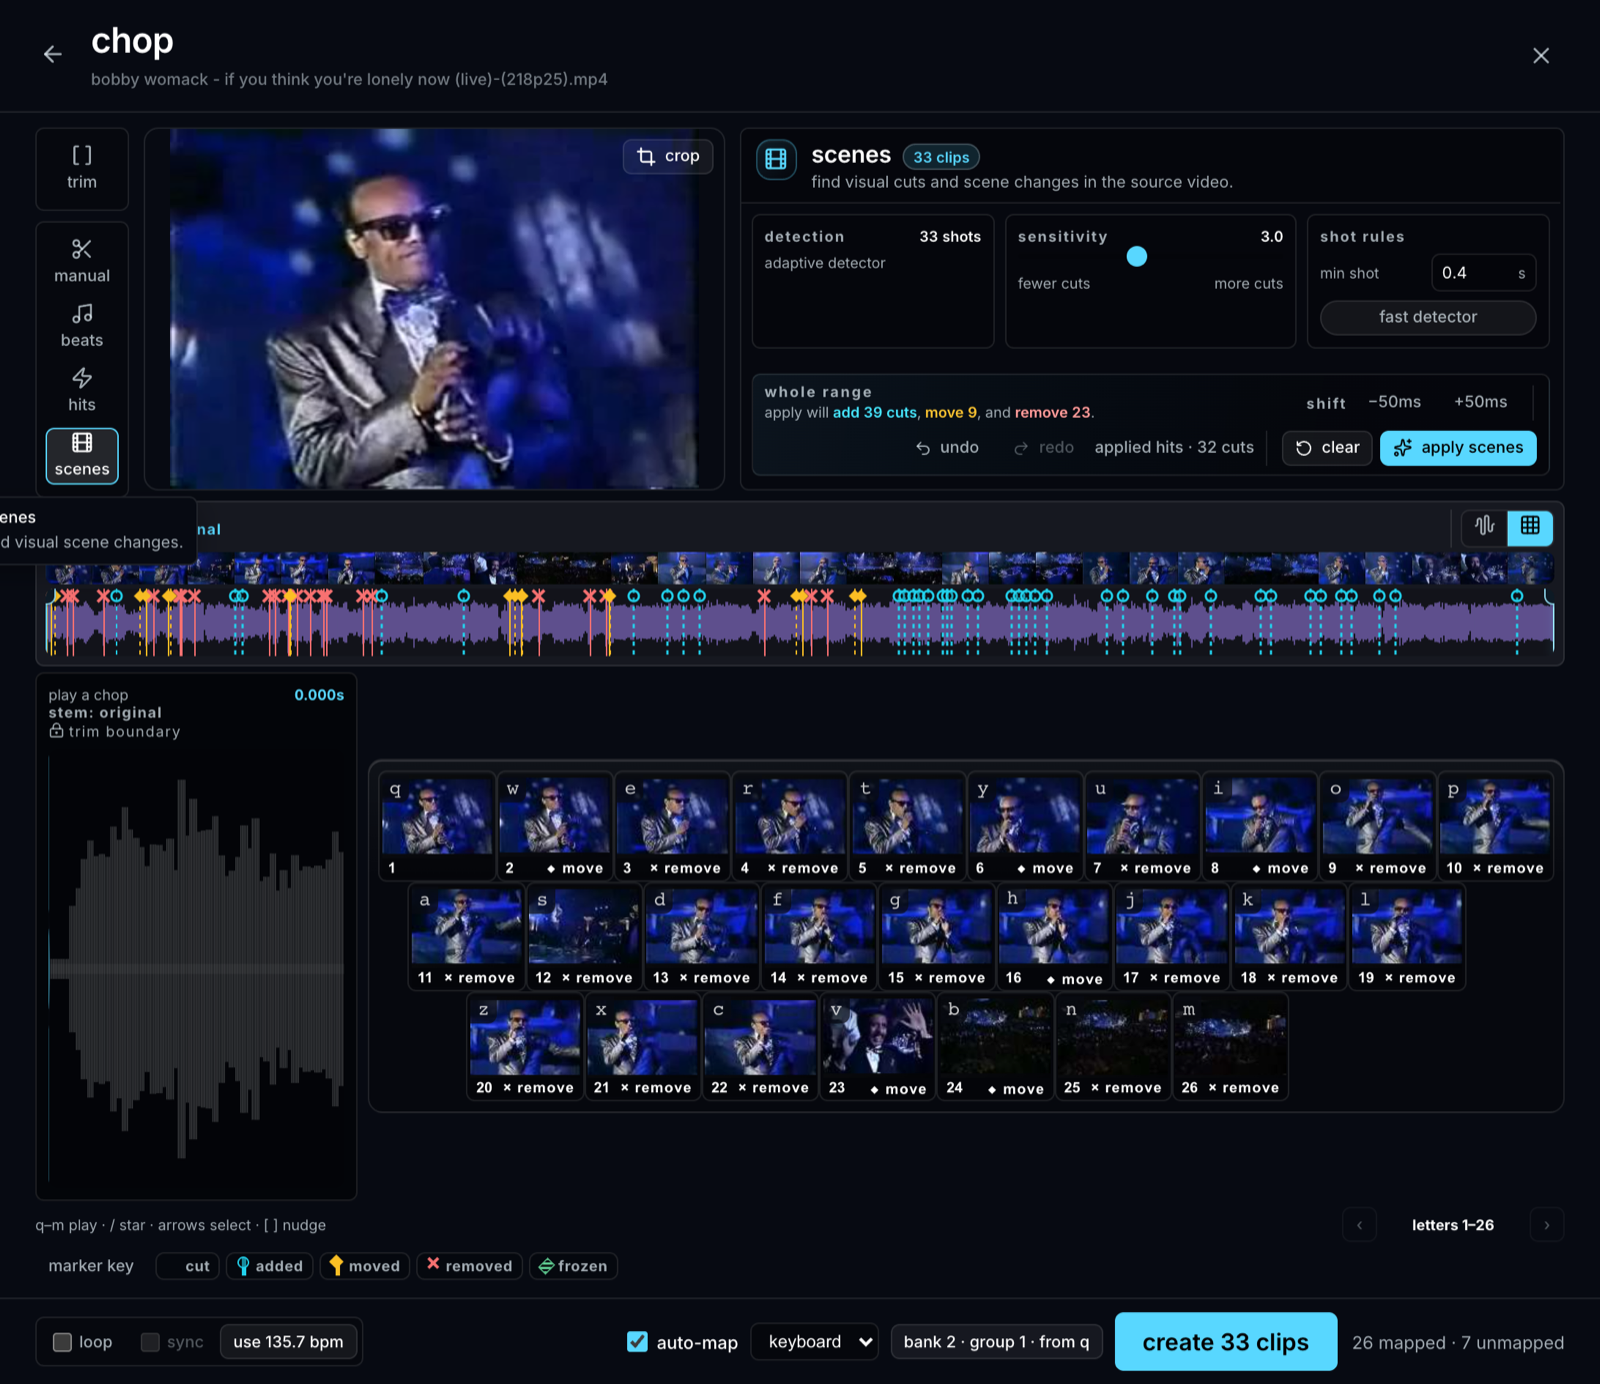
Task: Show waveform view in timeline
Action: 1484,526
